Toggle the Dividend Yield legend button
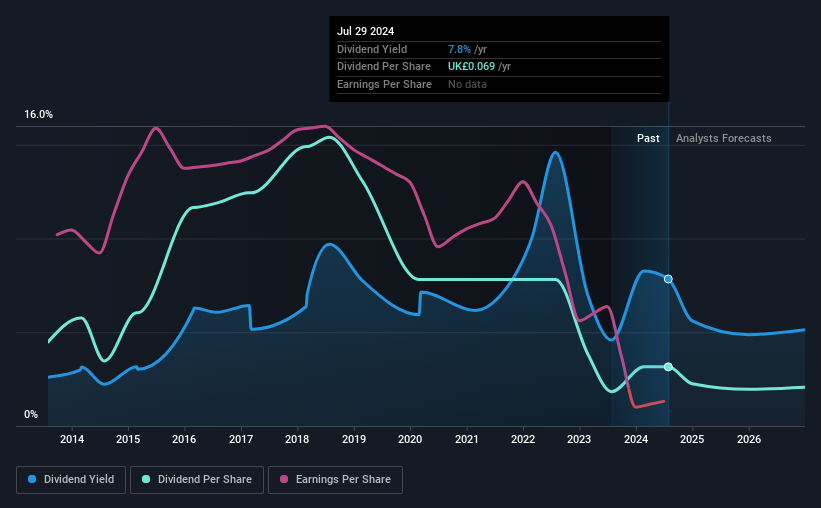 coord(71,480)
